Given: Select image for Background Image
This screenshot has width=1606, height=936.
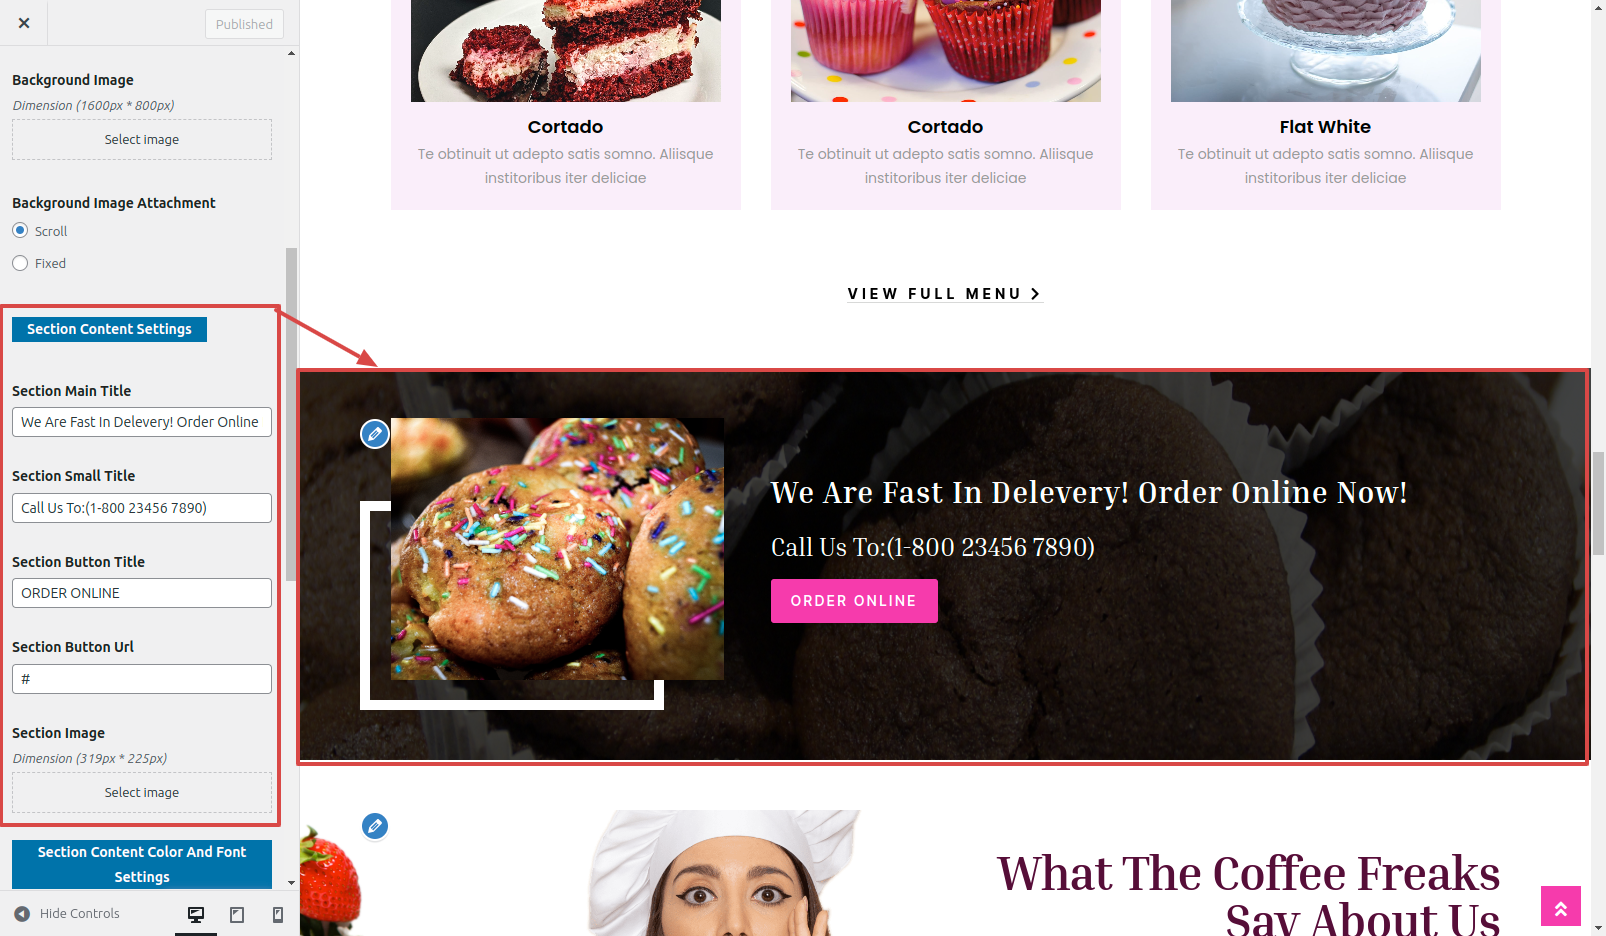Looking at the screenshot, I should (142, 140).
